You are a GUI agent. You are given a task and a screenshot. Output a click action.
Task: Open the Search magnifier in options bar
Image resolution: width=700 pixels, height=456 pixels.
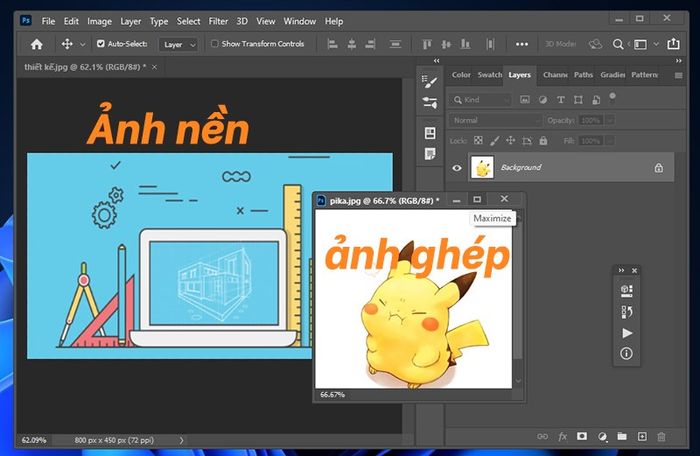pyautogui.click(x=617, y=44)
